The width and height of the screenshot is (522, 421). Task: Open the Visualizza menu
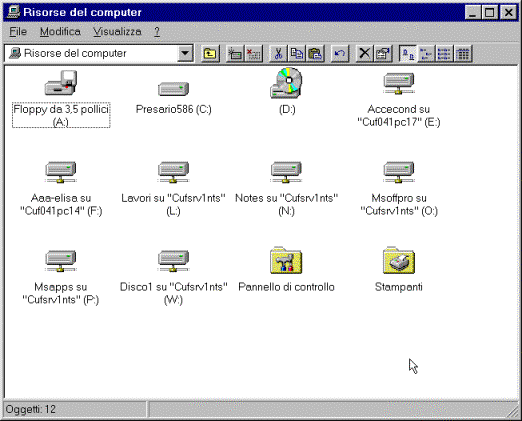click(117, 32)
